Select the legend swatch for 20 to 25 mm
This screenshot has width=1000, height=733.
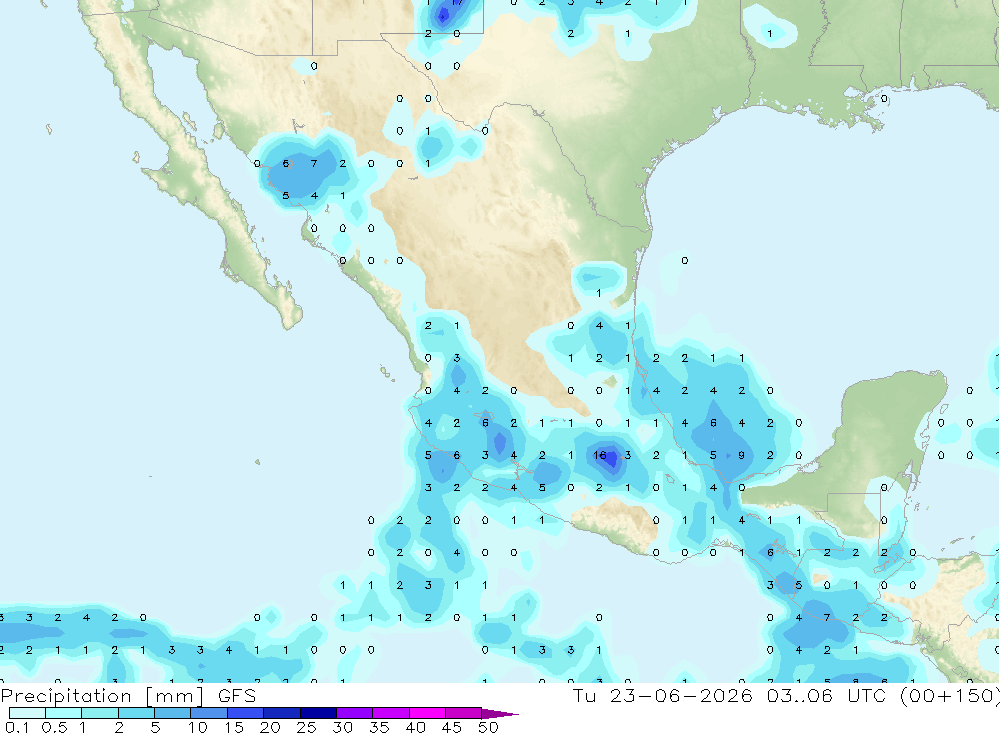(282, 713)
